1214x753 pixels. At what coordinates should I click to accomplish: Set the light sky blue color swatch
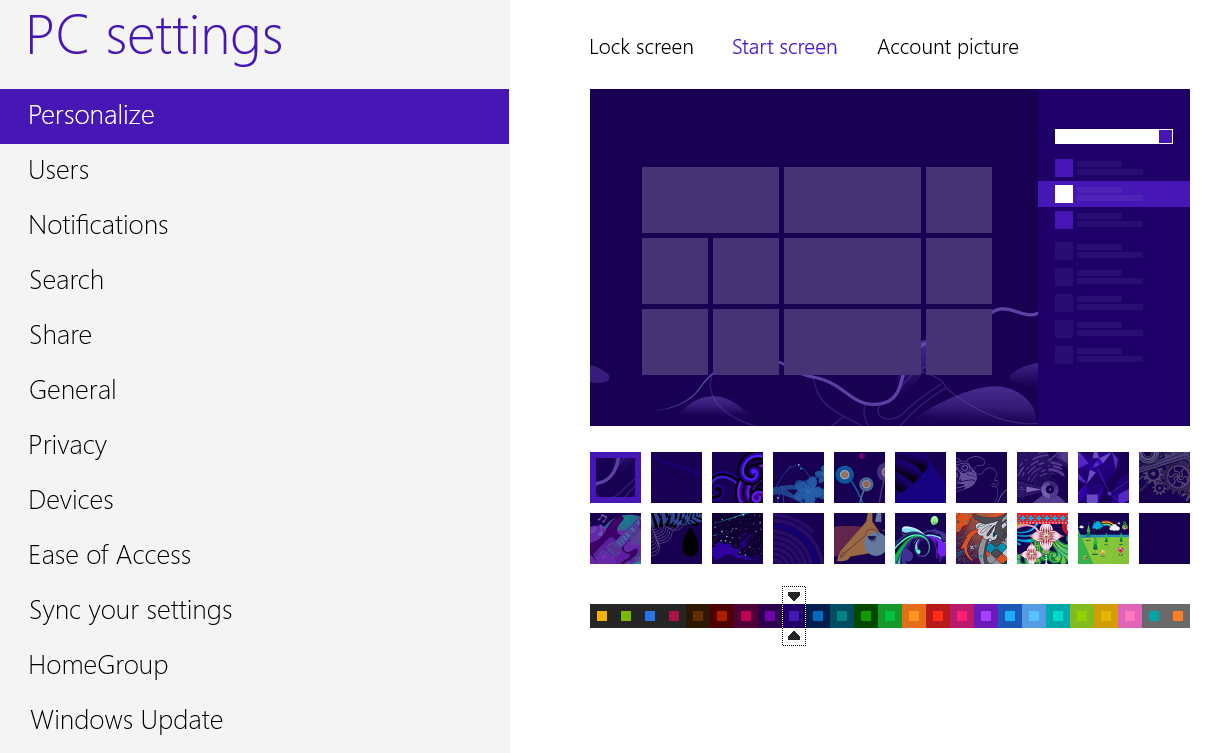1034,616
